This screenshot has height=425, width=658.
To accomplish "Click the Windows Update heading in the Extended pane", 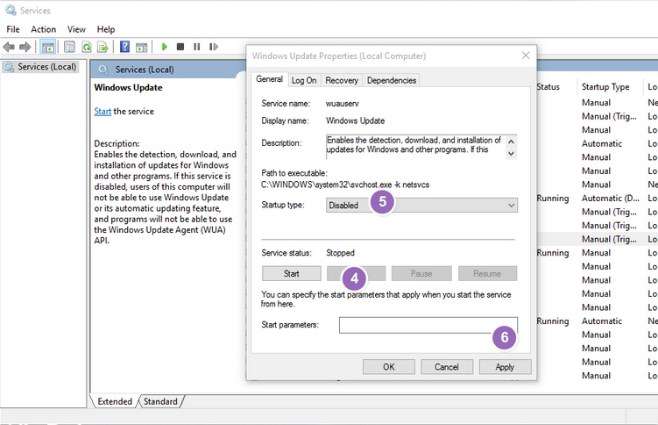I will point(128,88).
